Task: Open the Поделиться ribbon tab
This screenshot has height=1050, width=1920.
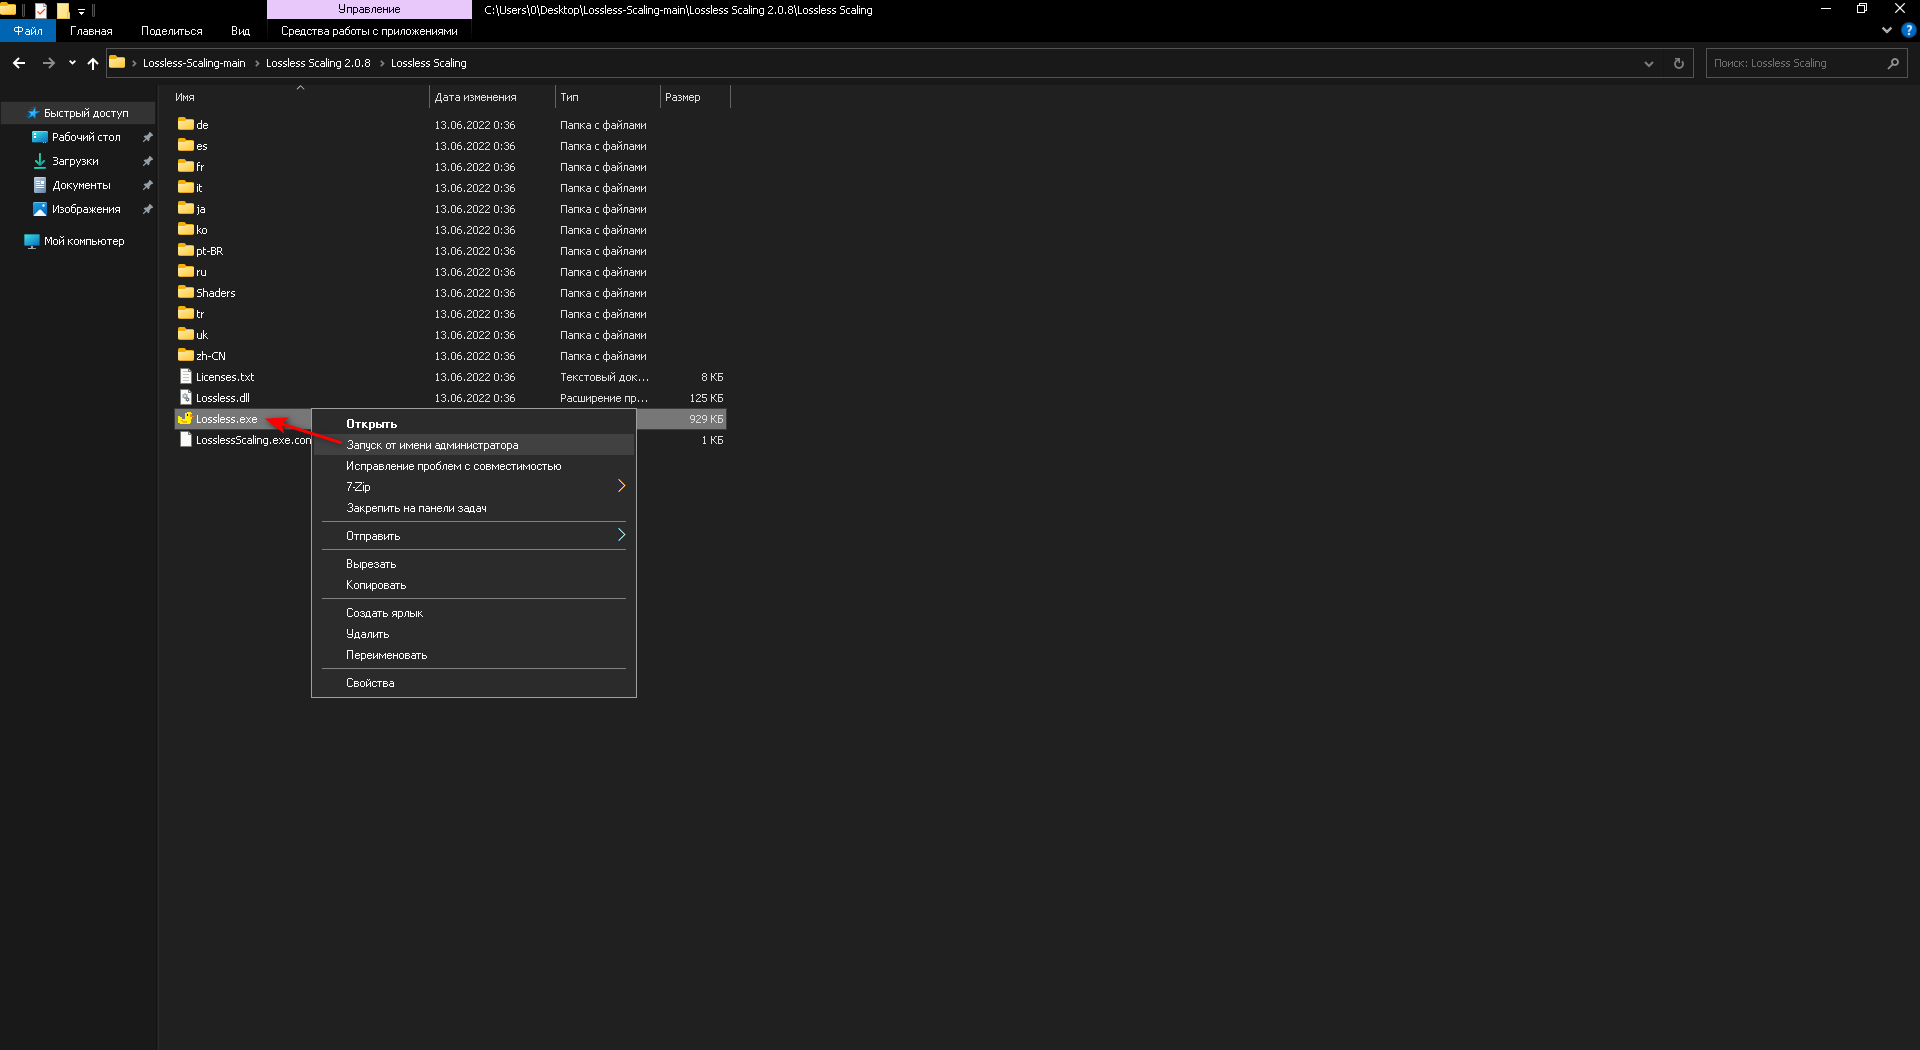Action: click(171, 31)
